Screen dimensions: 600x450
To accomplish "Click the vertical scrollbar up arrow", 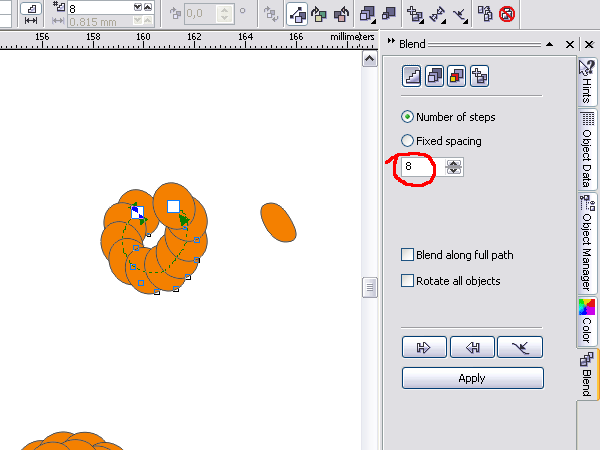I will [369, 59].
